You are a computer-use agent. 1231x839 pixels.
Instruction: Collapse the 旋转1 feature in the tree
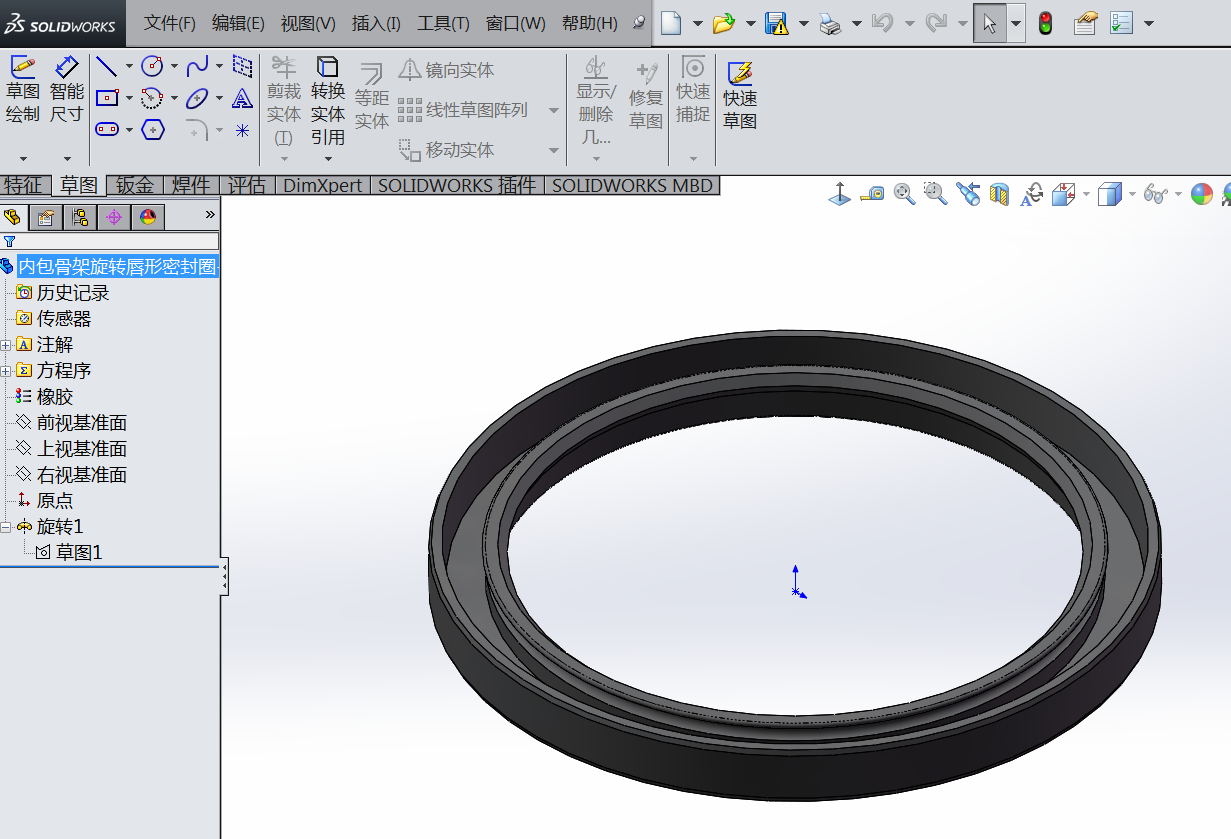coord(8,527)
